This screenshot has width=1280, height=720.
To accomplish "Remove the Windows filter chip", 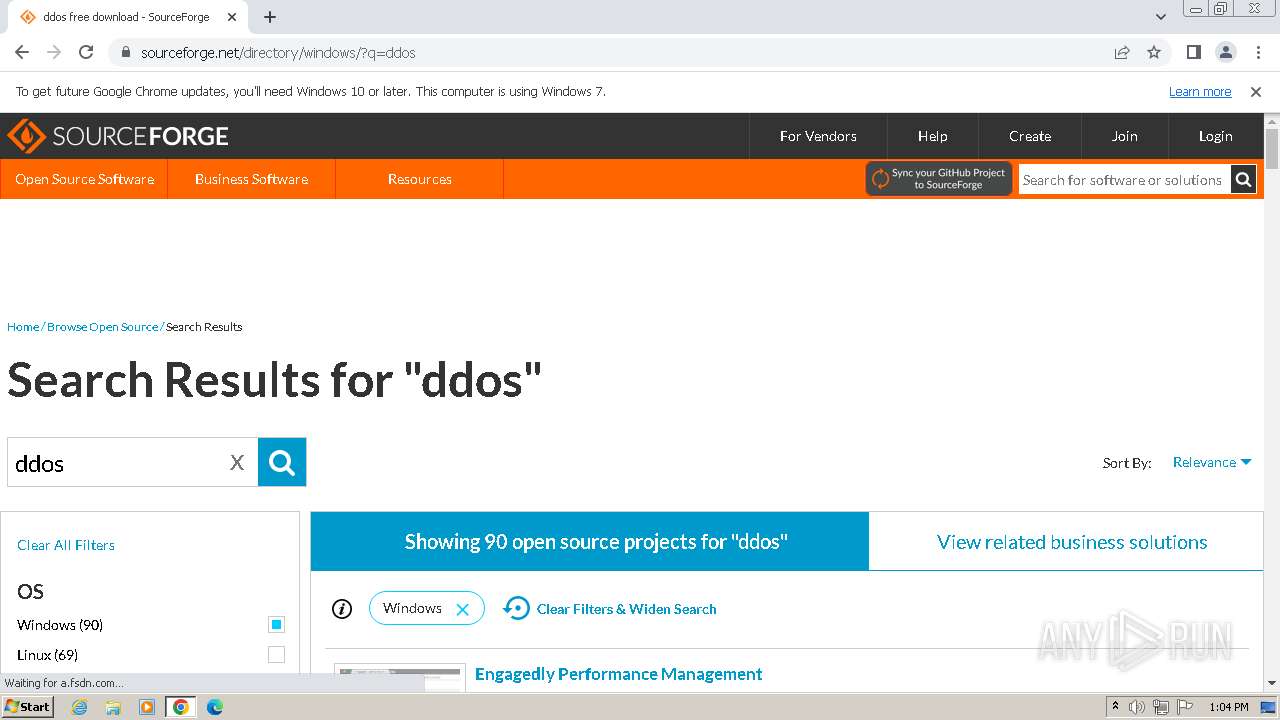I will pos(462,609).
